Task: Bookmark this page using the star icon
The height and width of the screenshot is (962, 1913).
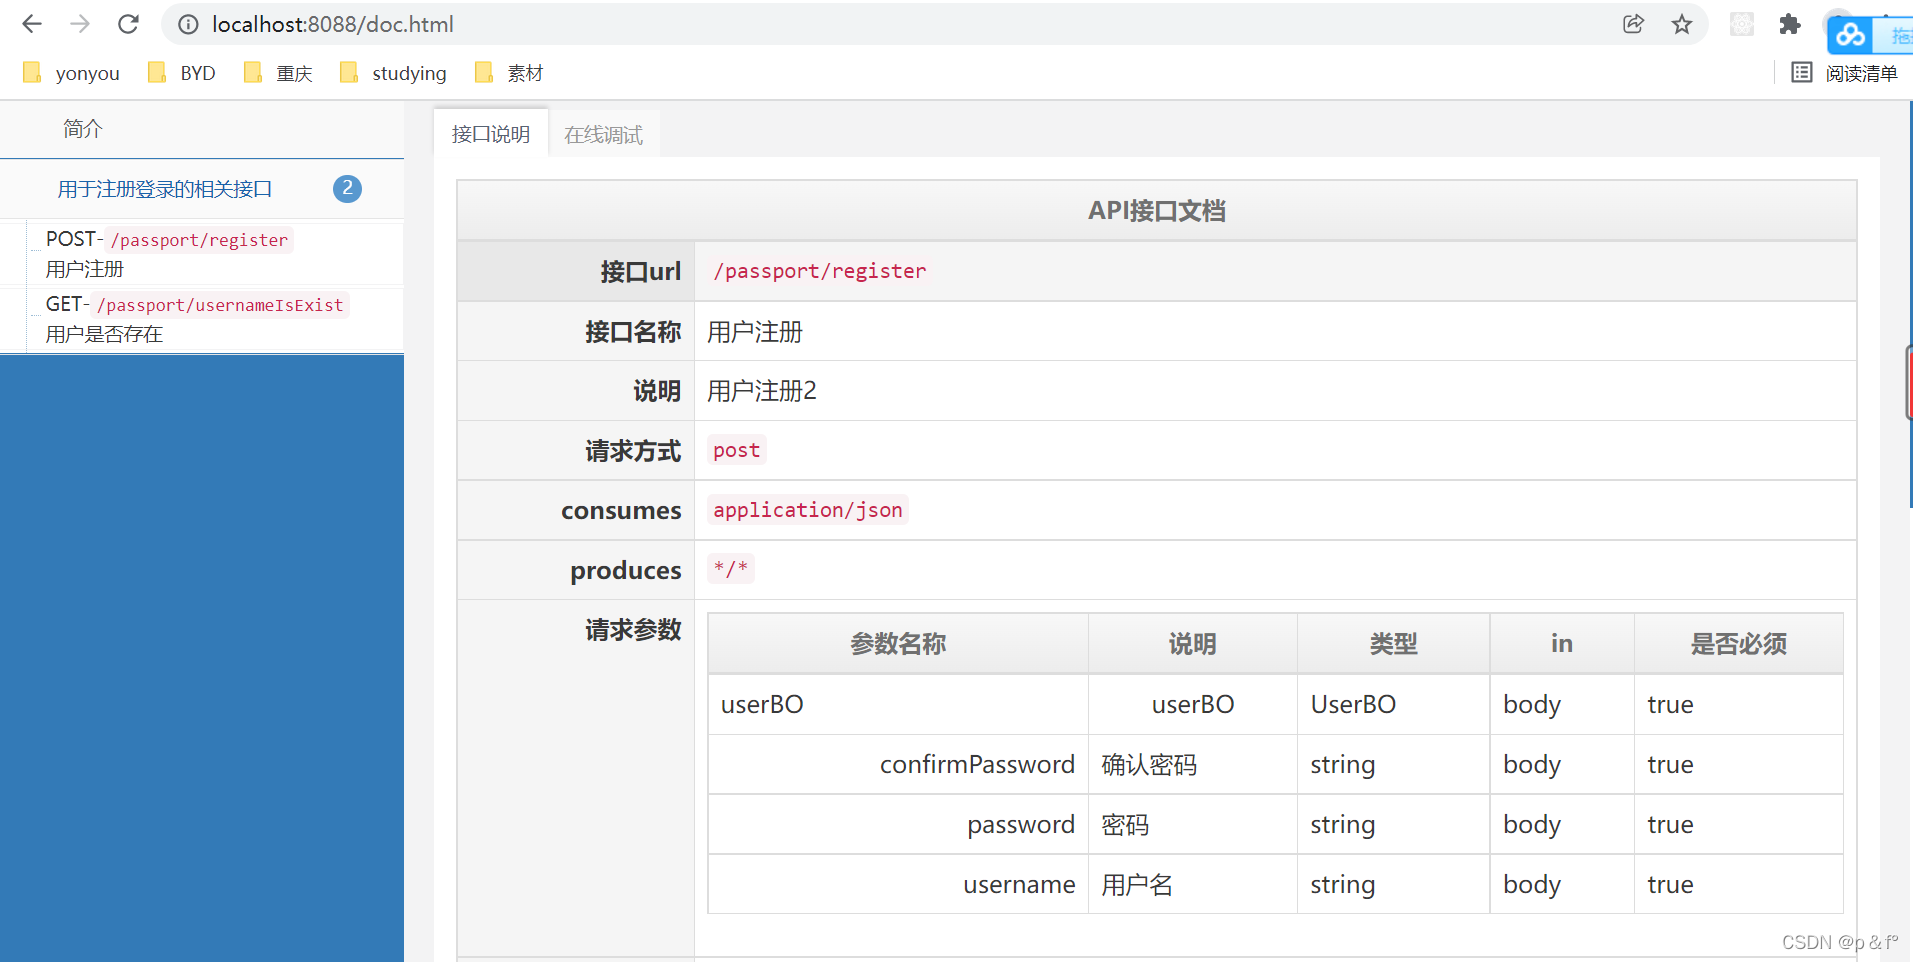Action: pyautogui.click(x=1682, y=24)
